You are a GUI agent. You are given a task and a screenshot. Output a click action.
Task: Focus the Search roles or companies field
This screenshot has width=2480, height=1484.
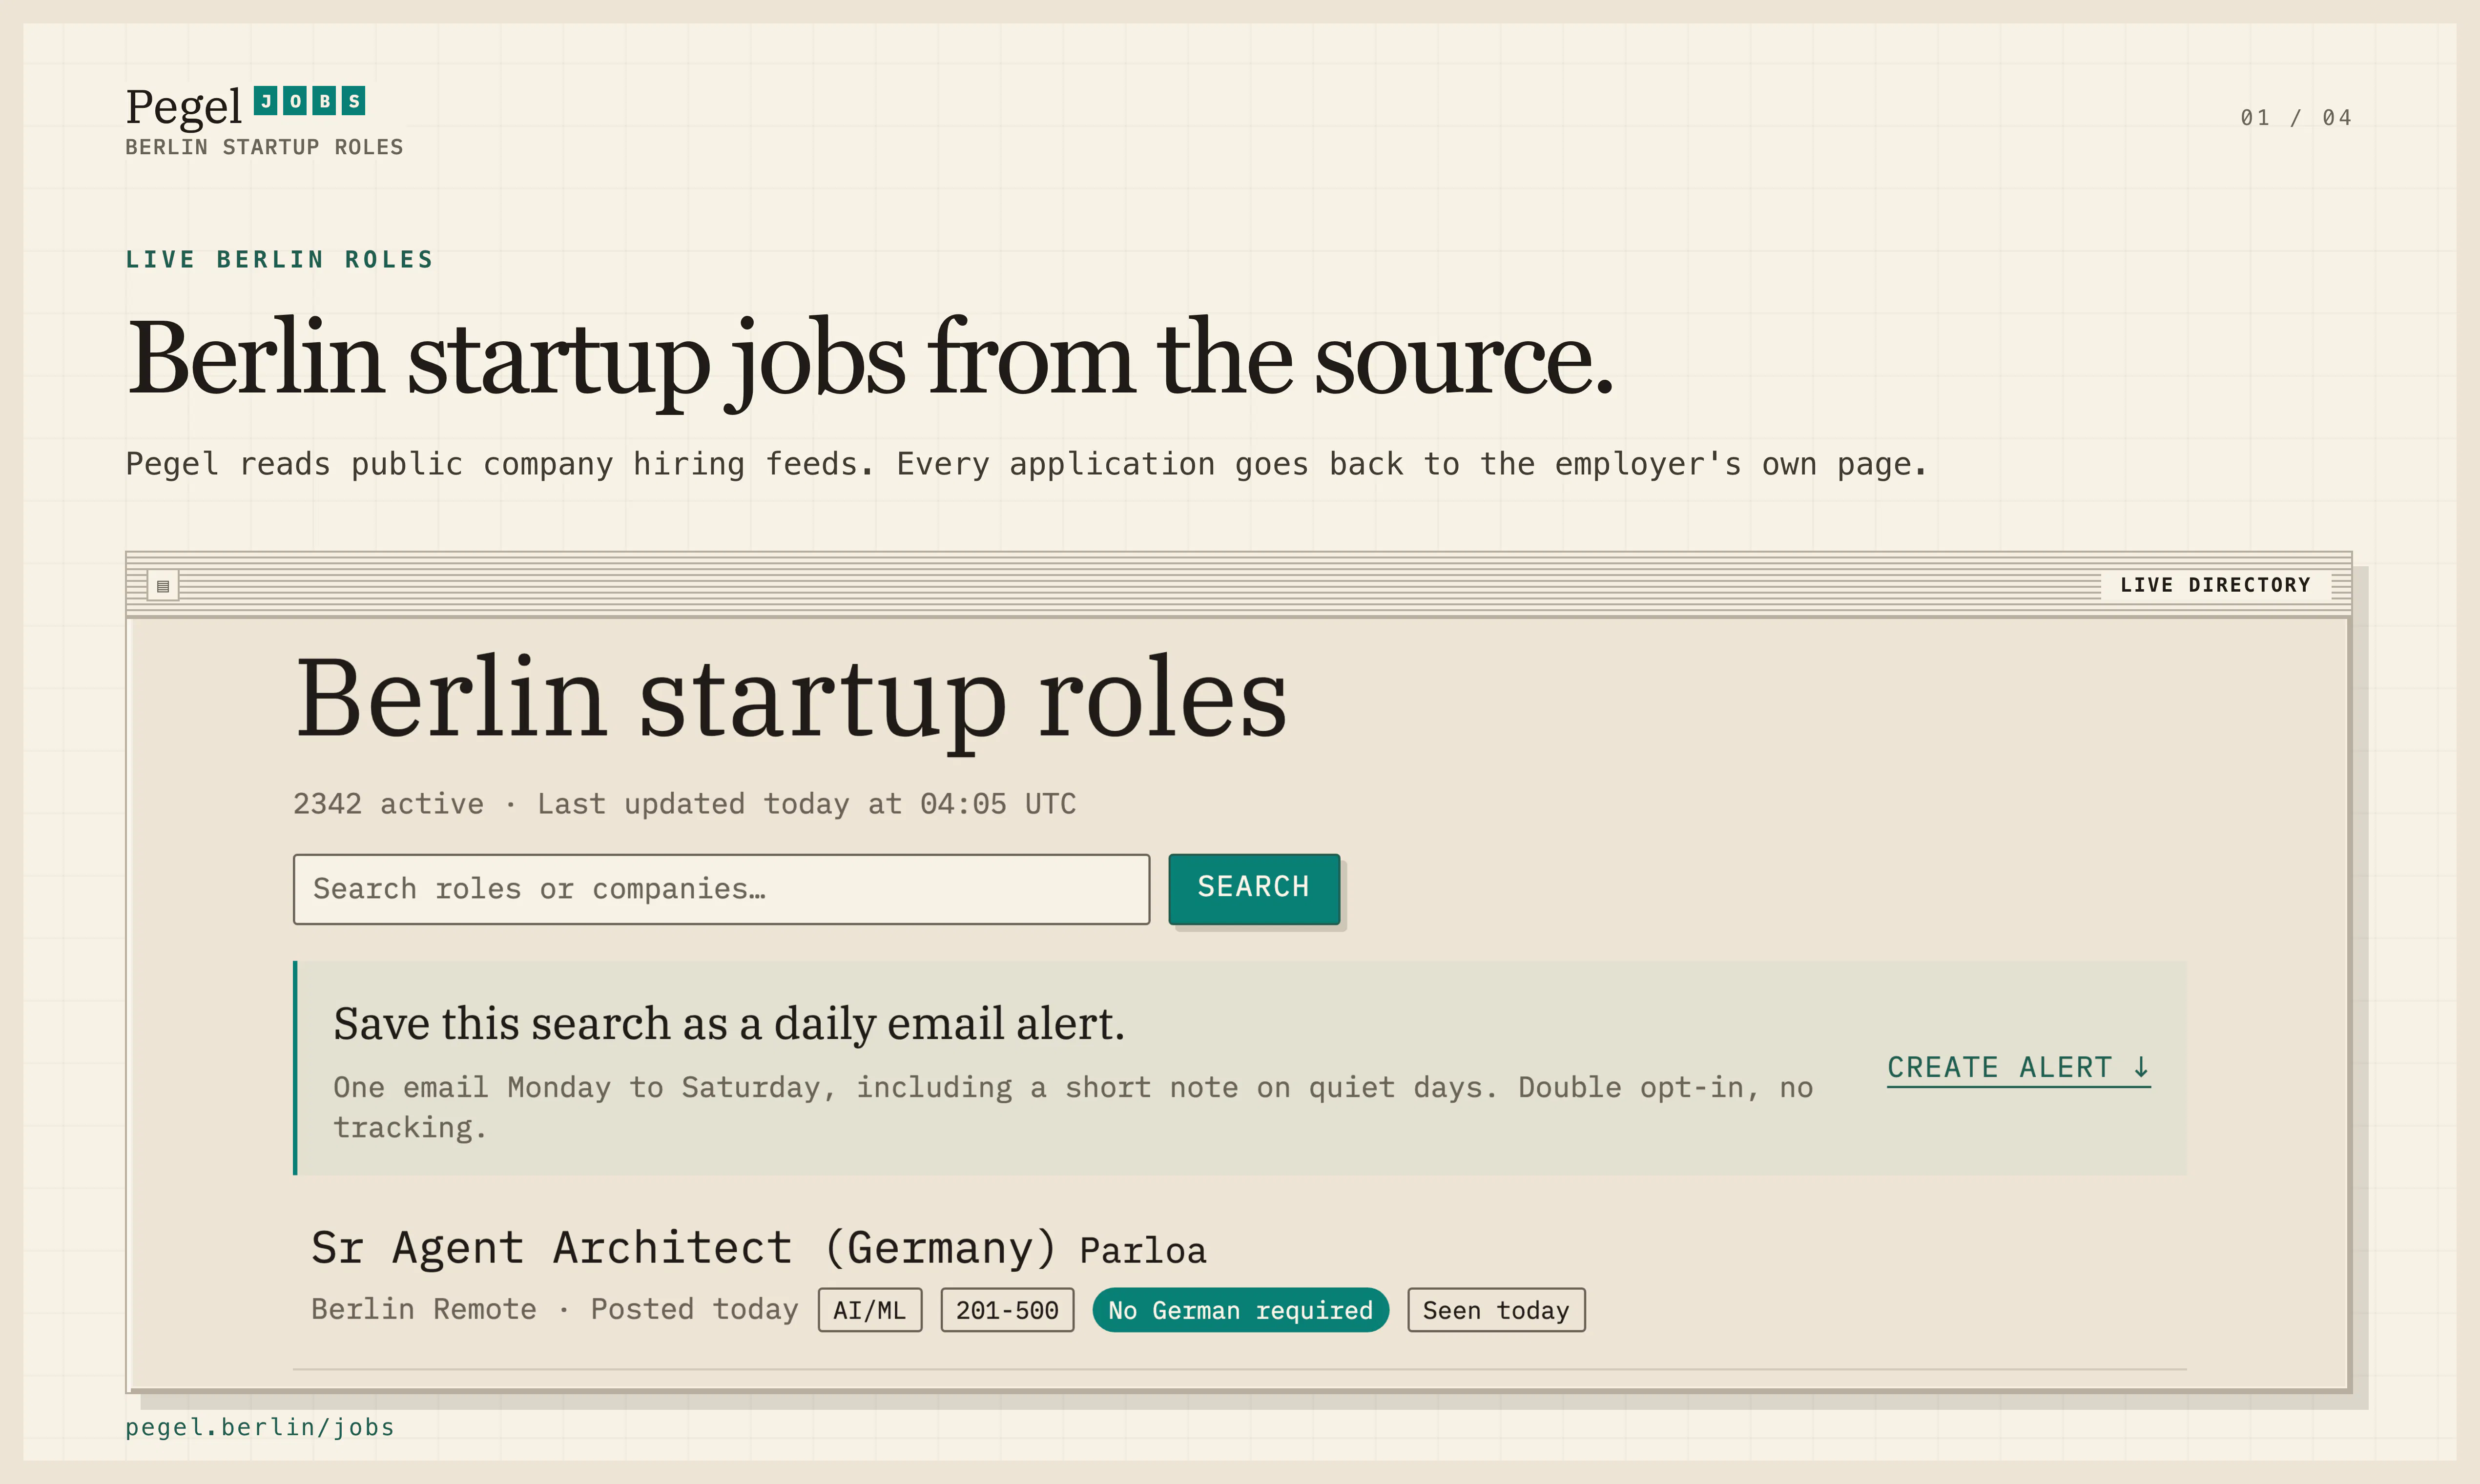[x=721, y=889]
